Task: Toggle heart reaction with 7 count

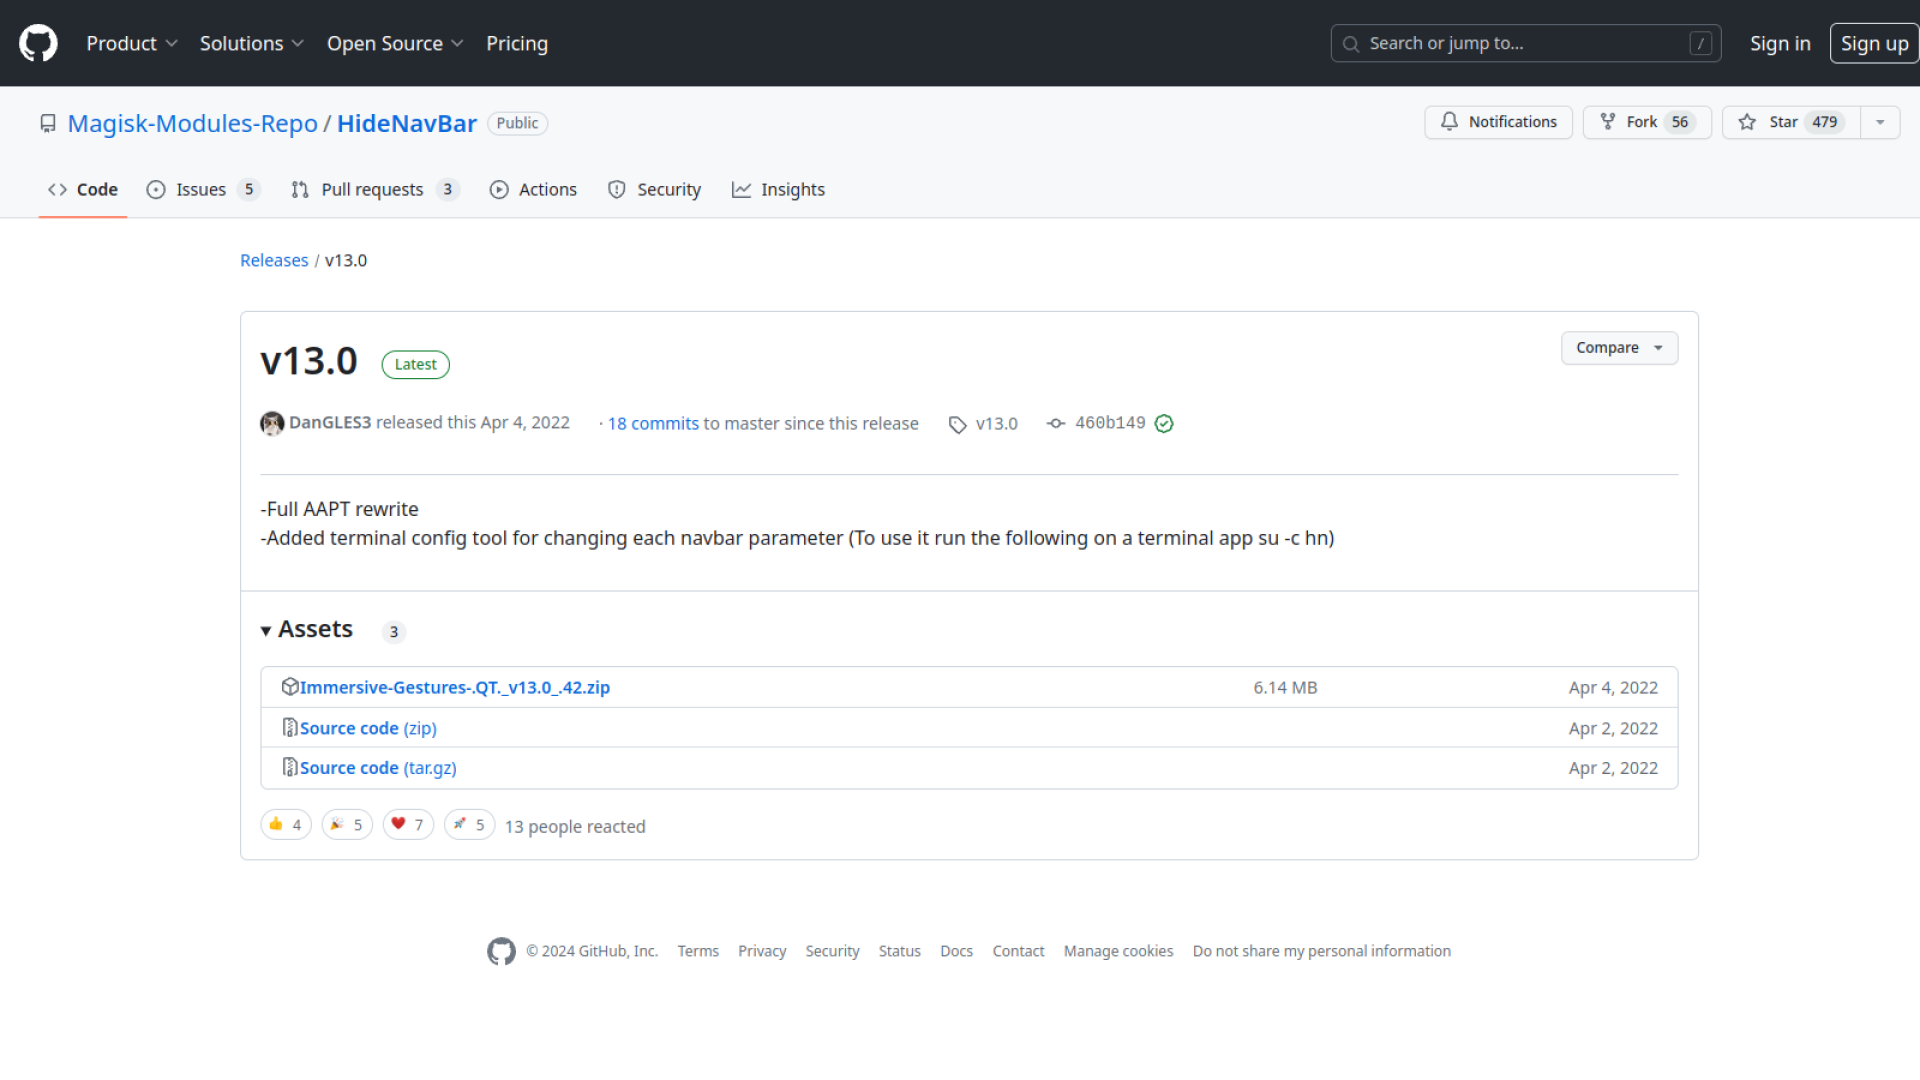Action: click(408, 825)
